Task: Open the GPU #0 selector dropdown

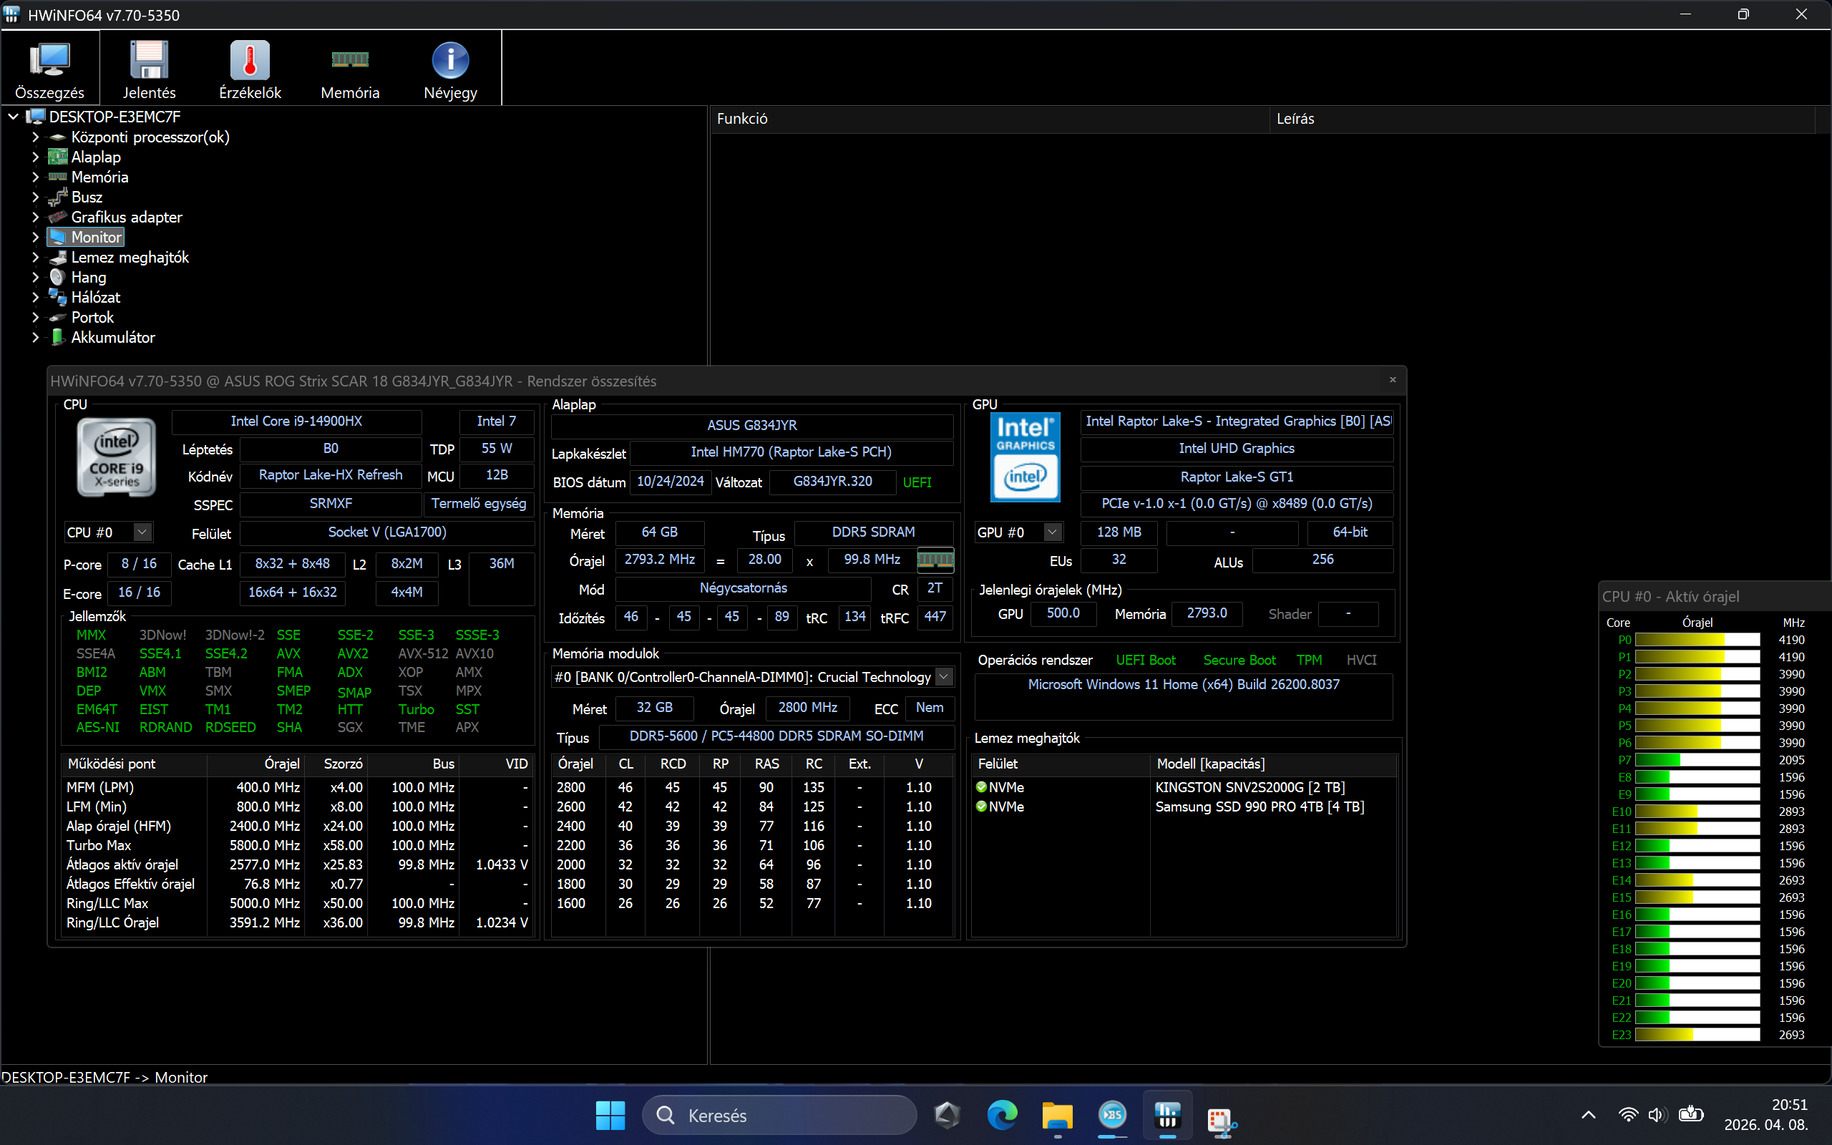Action: pyautogui.click(x=1052, y=532)
